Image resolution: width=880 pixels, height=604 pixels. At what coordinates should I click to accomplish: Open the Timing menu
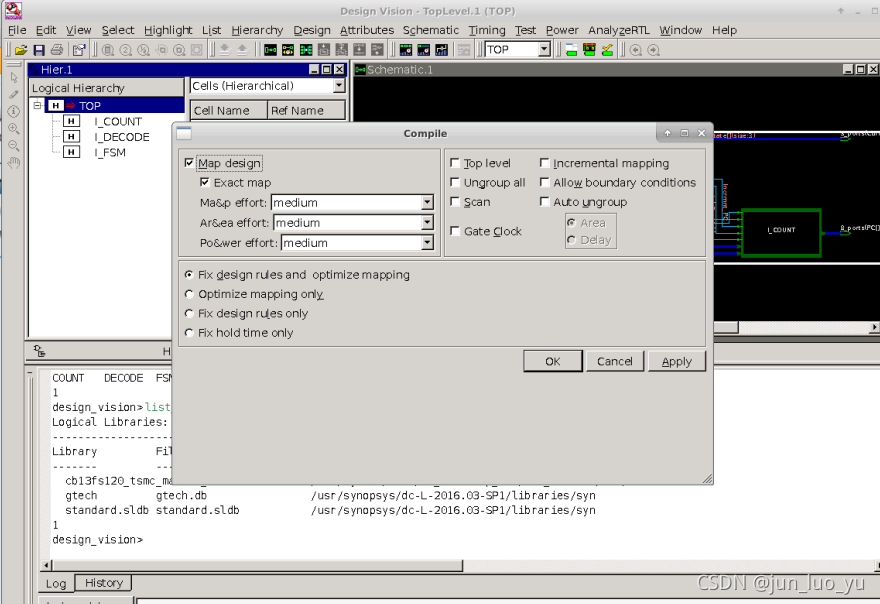487,30
